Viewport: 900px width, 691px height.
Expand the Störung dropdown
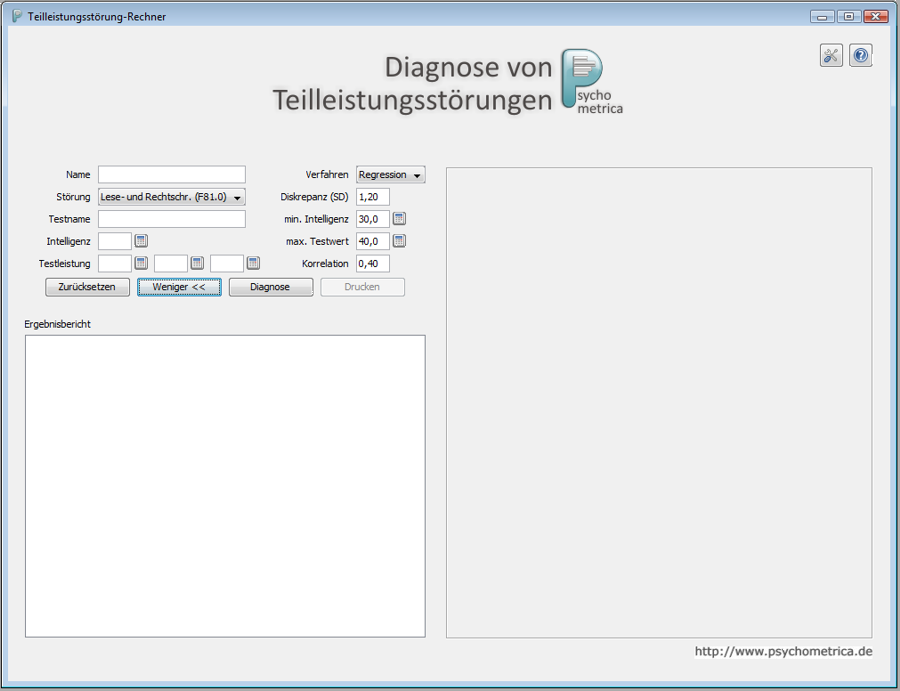point(171,197)
